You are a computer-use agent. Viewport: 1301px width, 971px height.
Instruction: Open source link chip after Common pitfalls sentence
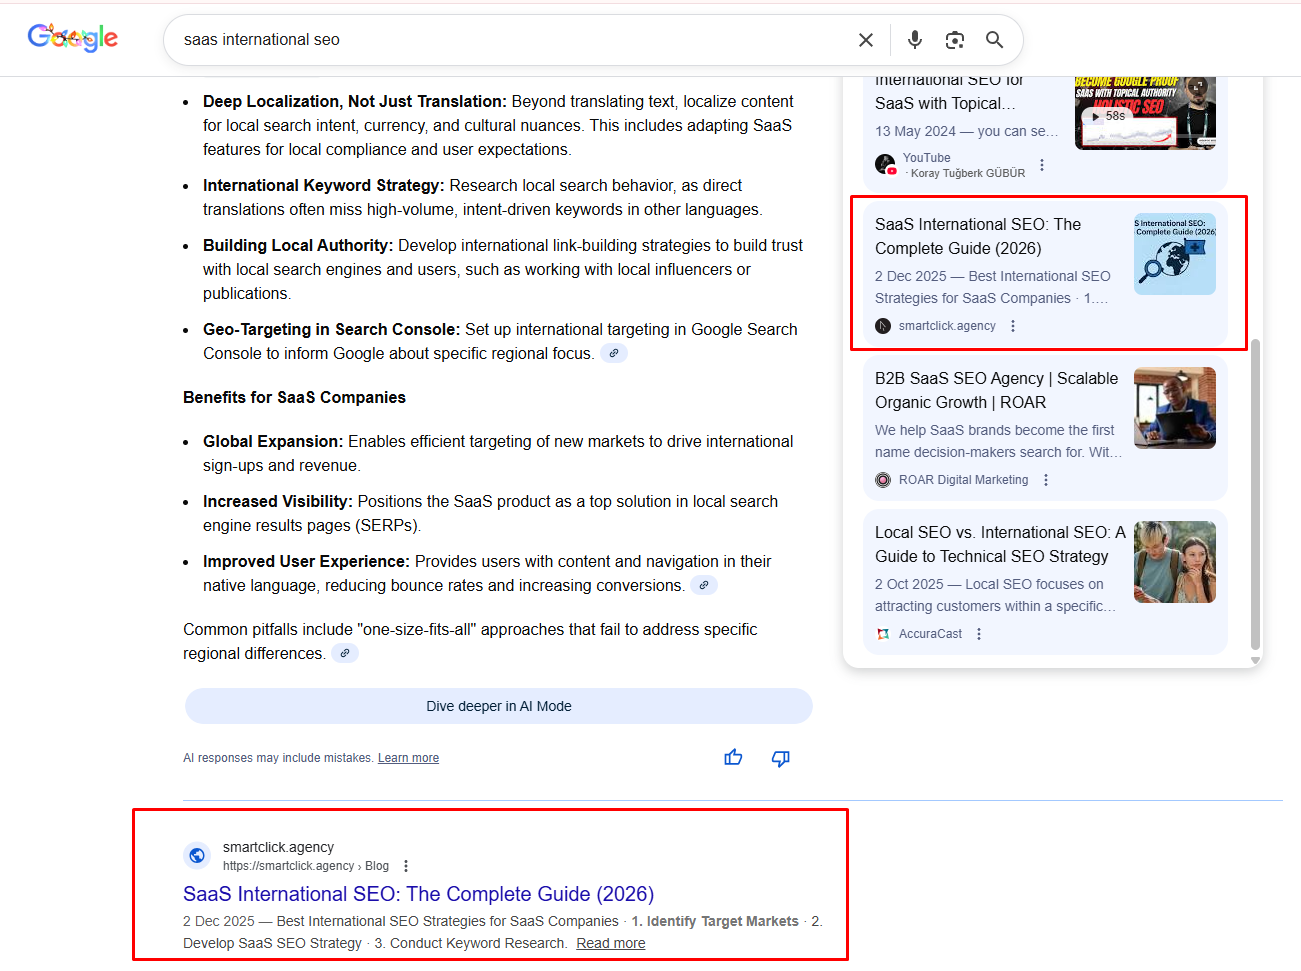(x=345, y=653)
